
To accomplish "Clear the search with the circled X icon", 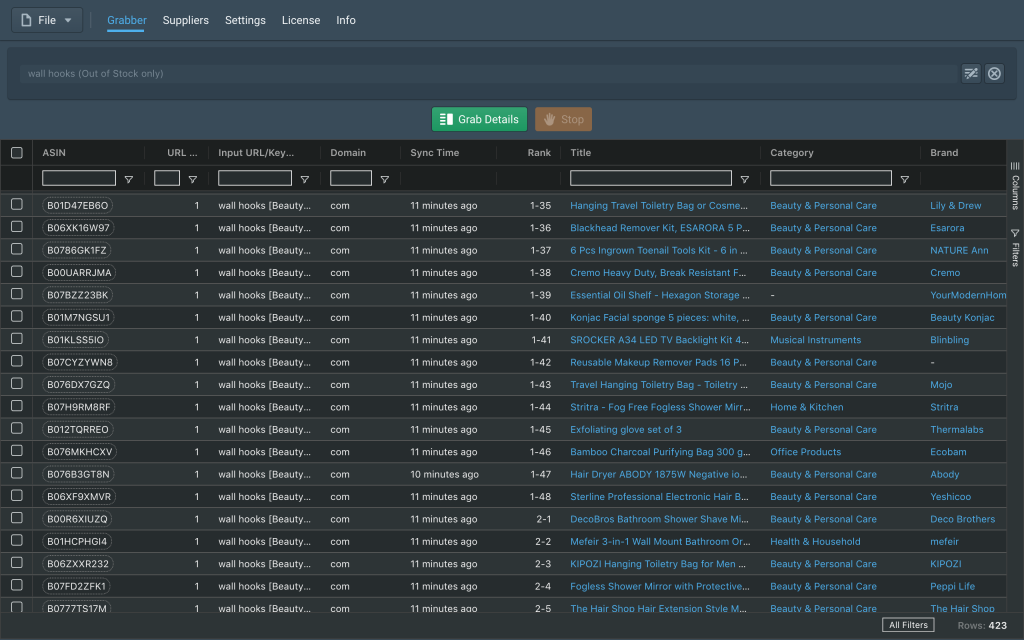I will pos(994,73).
